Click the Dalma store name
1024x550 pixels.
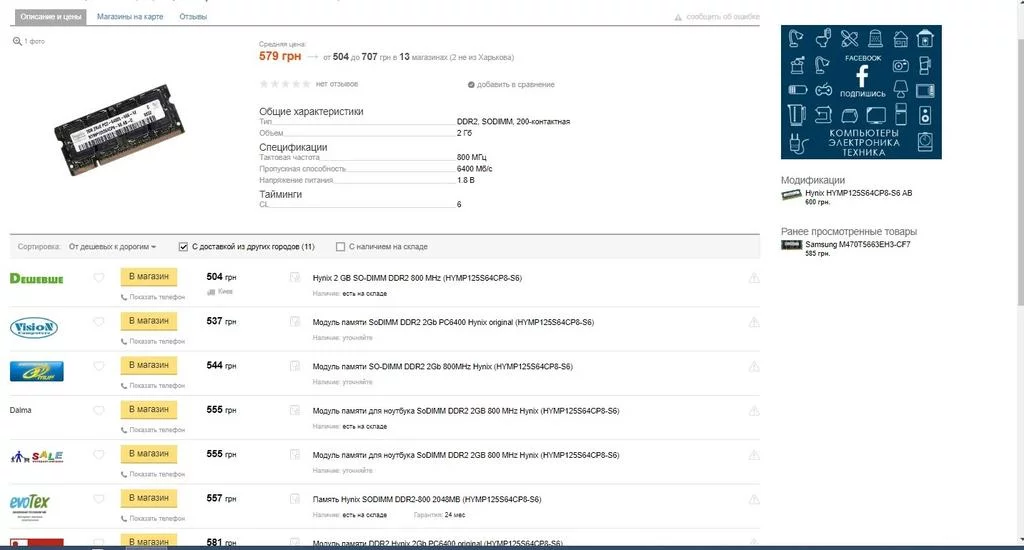pyautogui.click(x=21, y=410)
